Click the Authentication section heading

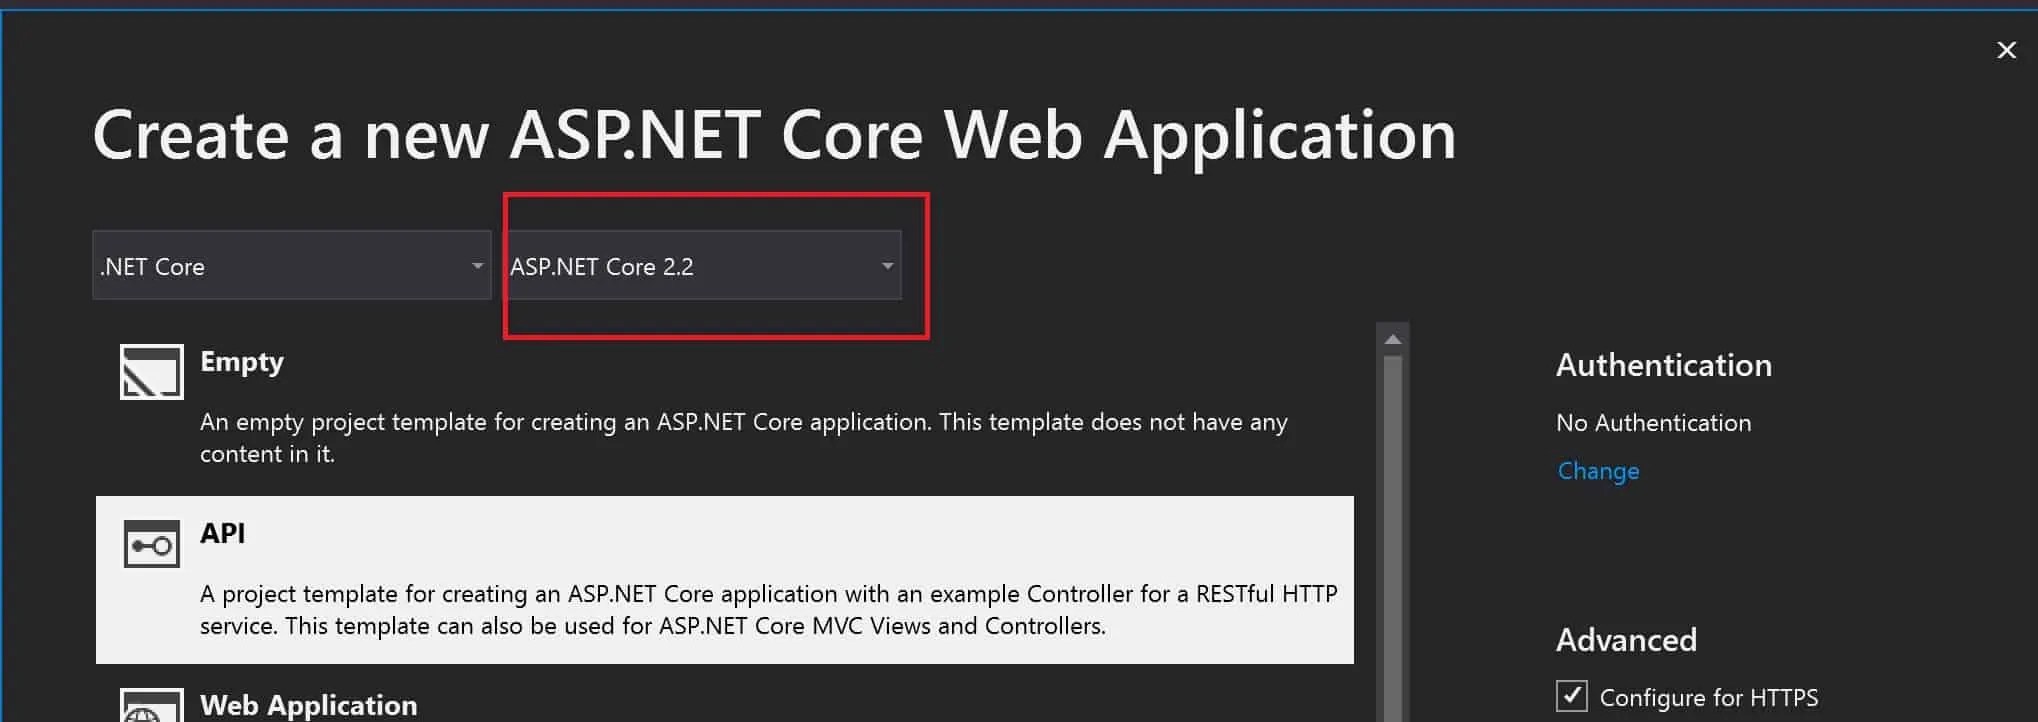[1664, 365]
